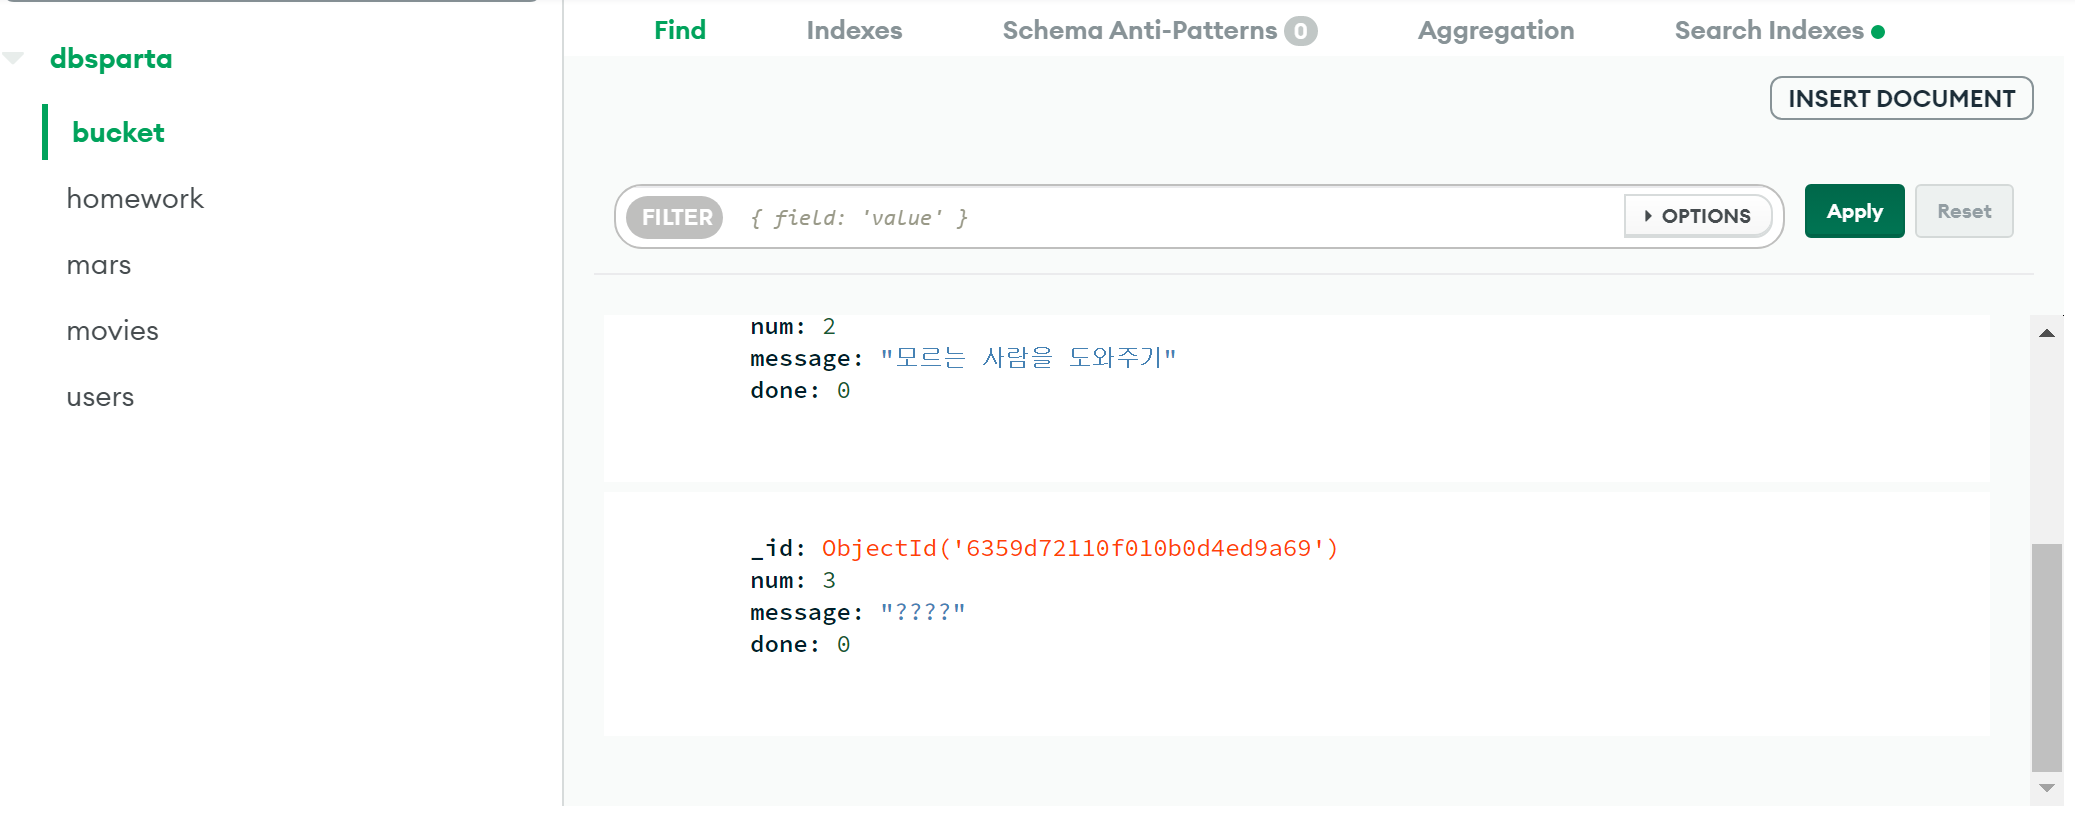The image size is (2075, 830).
Task: Collapse the dbsparta database tree arrow
Action: click(x=13, y=58)
